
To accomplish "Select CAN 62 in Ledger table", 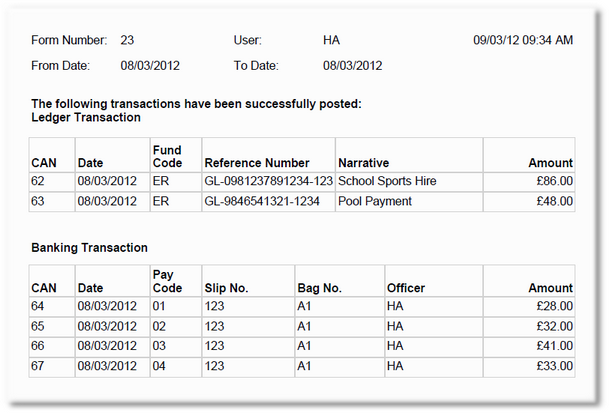I will (x=39, y=181).
